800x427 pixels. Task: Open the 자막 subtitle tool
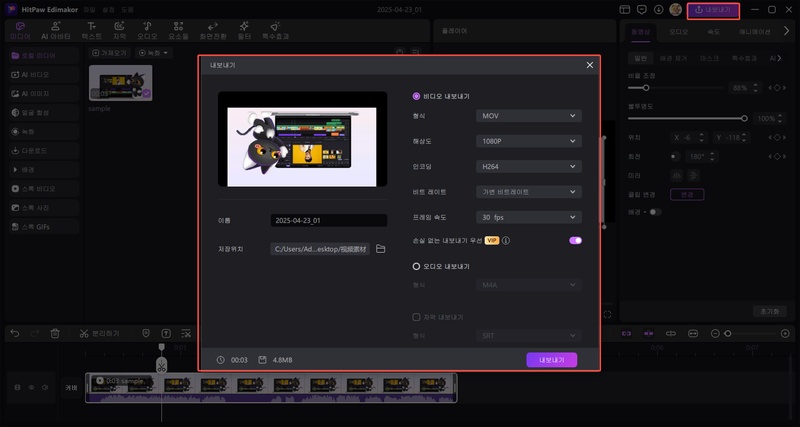pos(119,31)
